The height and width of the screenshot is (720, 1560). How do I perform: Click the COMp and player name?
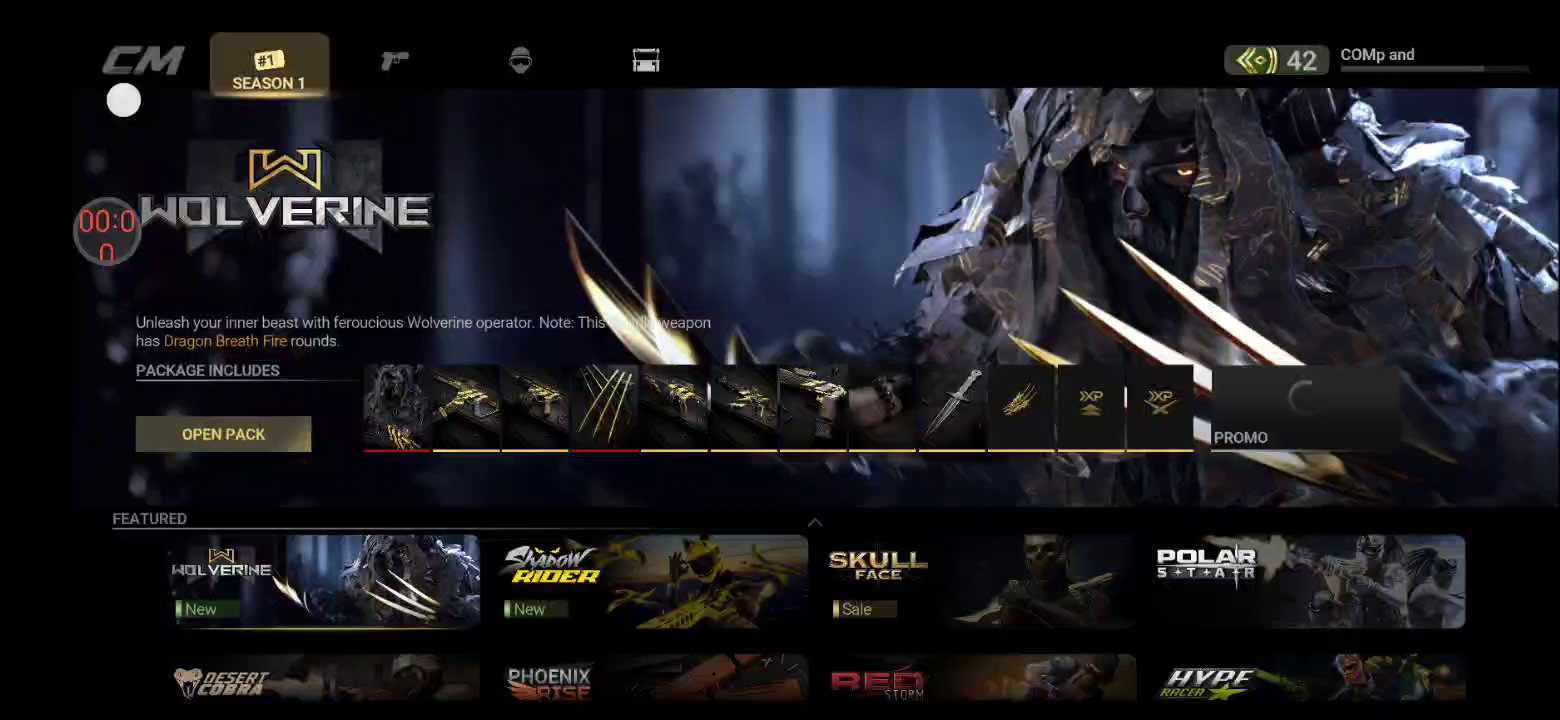tap(1377, 55)
